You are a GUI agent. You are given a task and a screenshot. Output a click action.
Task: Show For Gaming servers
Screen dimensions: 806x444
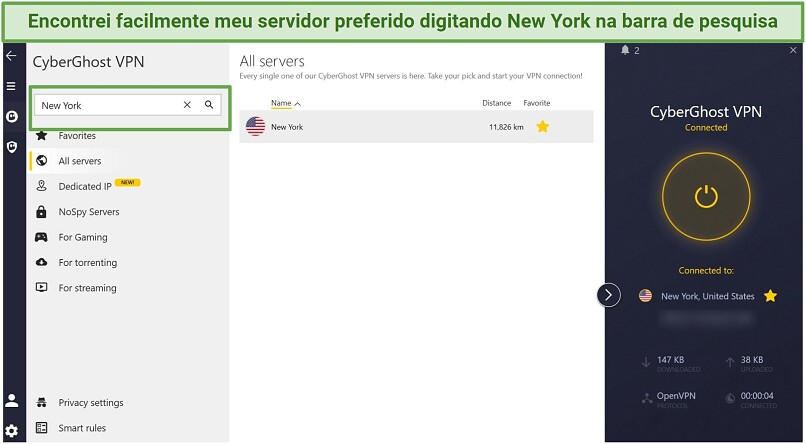(x=83, y=237)
